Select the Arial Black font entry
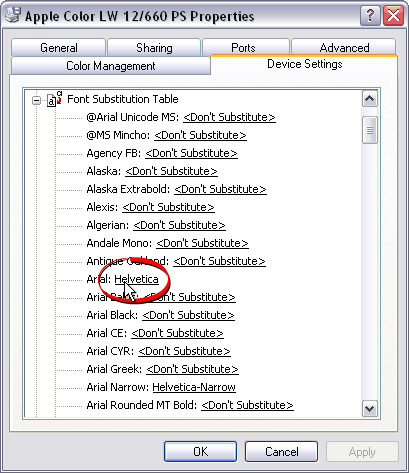 click(112, 315)
